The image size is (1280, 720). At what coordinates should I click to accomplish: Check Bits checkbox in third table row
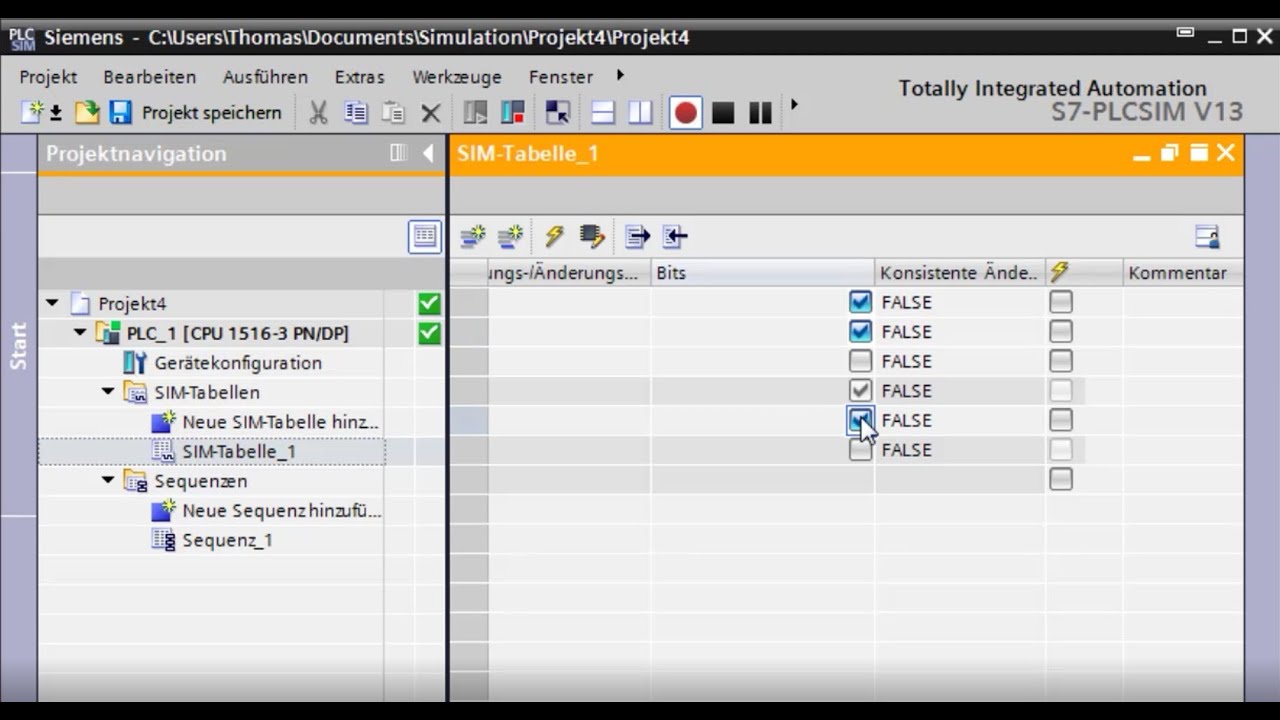pyautogui.click(x=860, y=361)
